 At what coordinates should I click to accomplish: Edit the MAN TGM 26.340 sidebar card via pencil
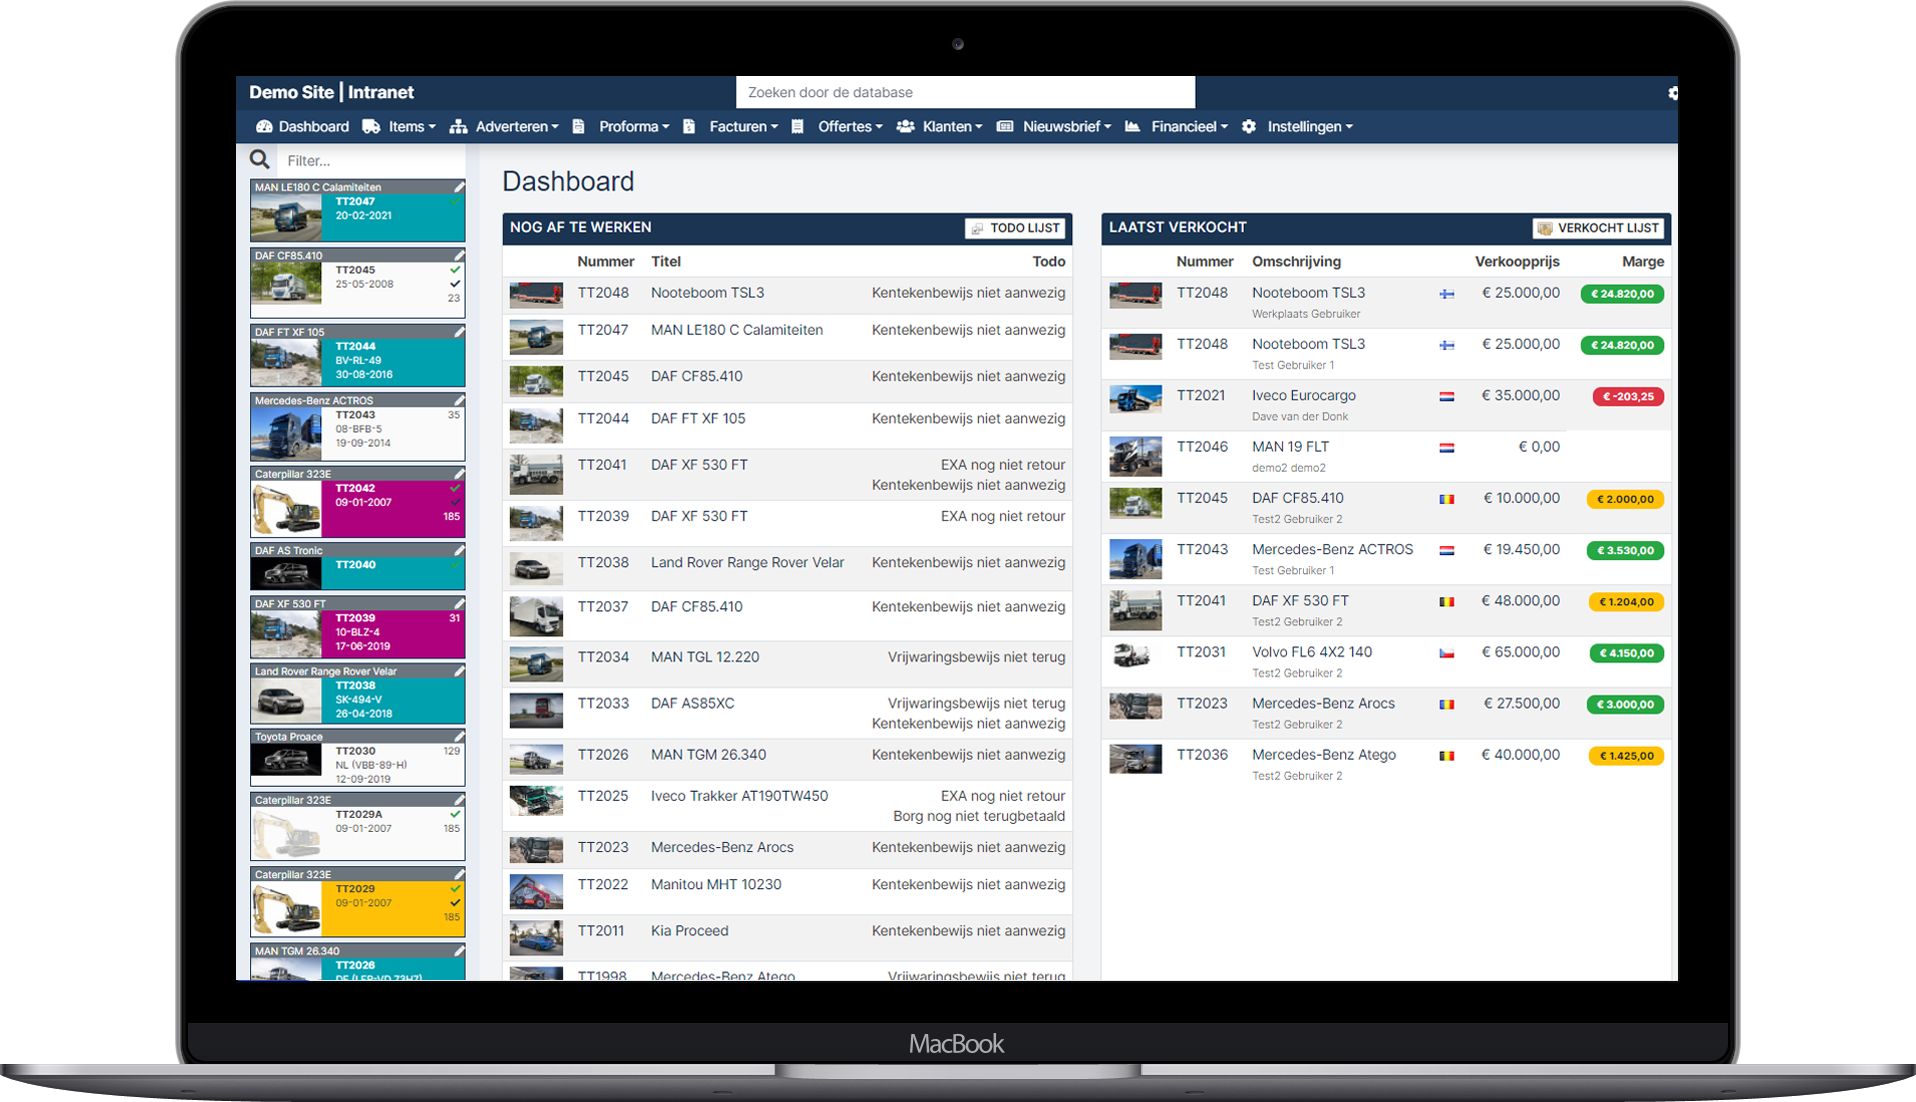coord(459,951)
